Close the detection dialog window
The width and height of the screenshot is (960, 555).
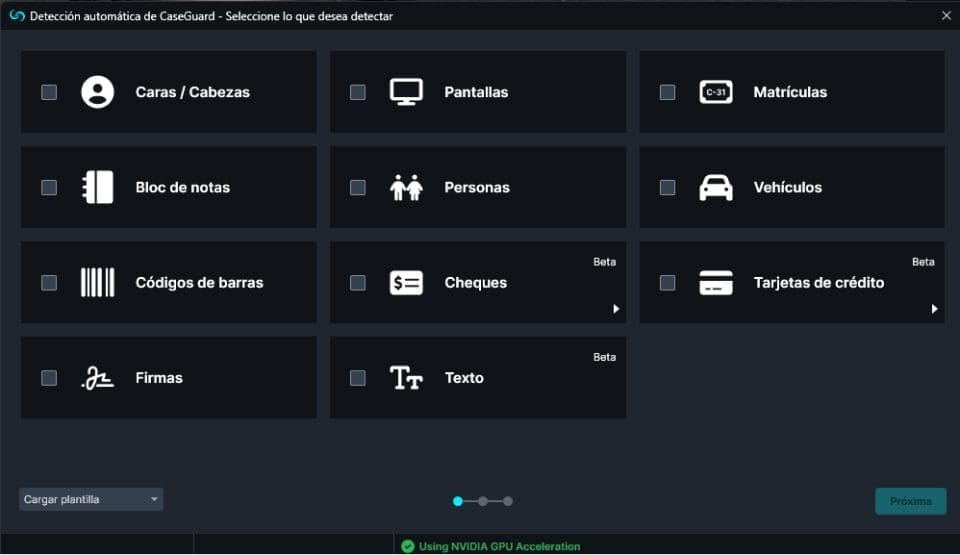pos(946,16)
